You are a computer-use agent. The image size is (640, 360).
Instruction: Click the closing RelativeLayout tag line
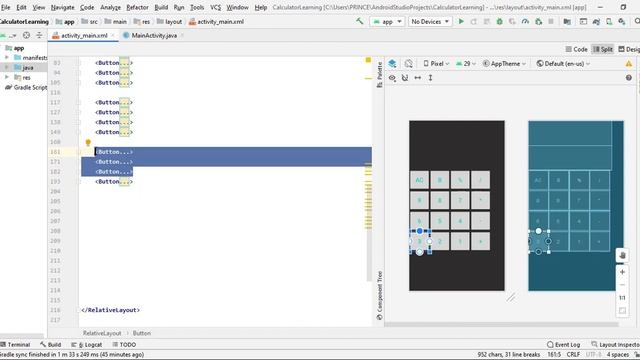click(110, 310)
